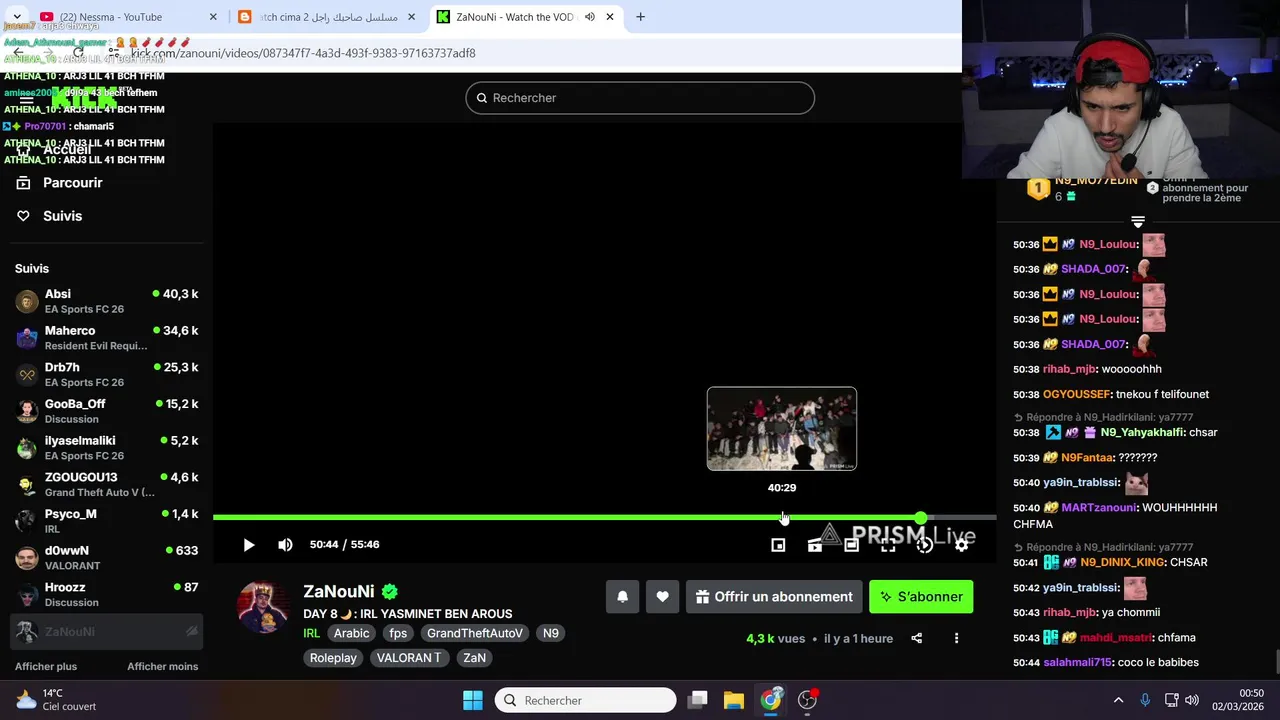Open the three-dot more options menu
This screenshot has width=1280, height=720.
[956, 638]
